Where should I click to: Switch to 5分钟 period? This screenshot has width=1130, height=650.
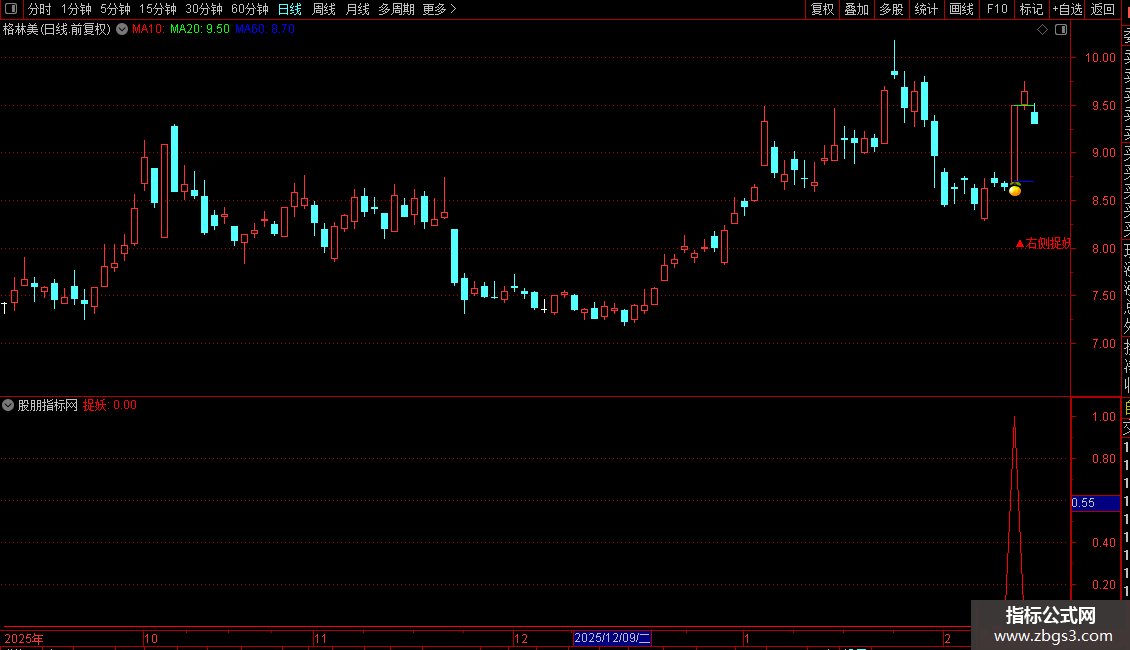coord(115,9)
